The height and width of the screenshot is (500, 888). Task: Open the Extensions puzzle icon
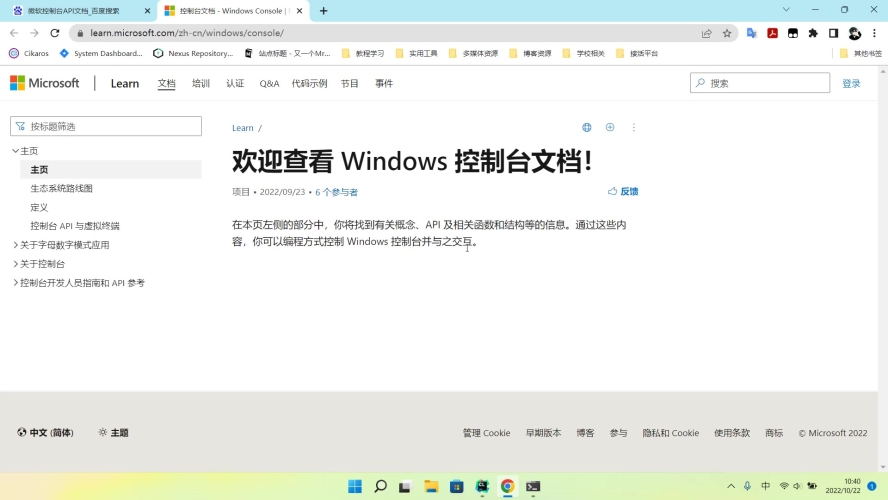813,33
